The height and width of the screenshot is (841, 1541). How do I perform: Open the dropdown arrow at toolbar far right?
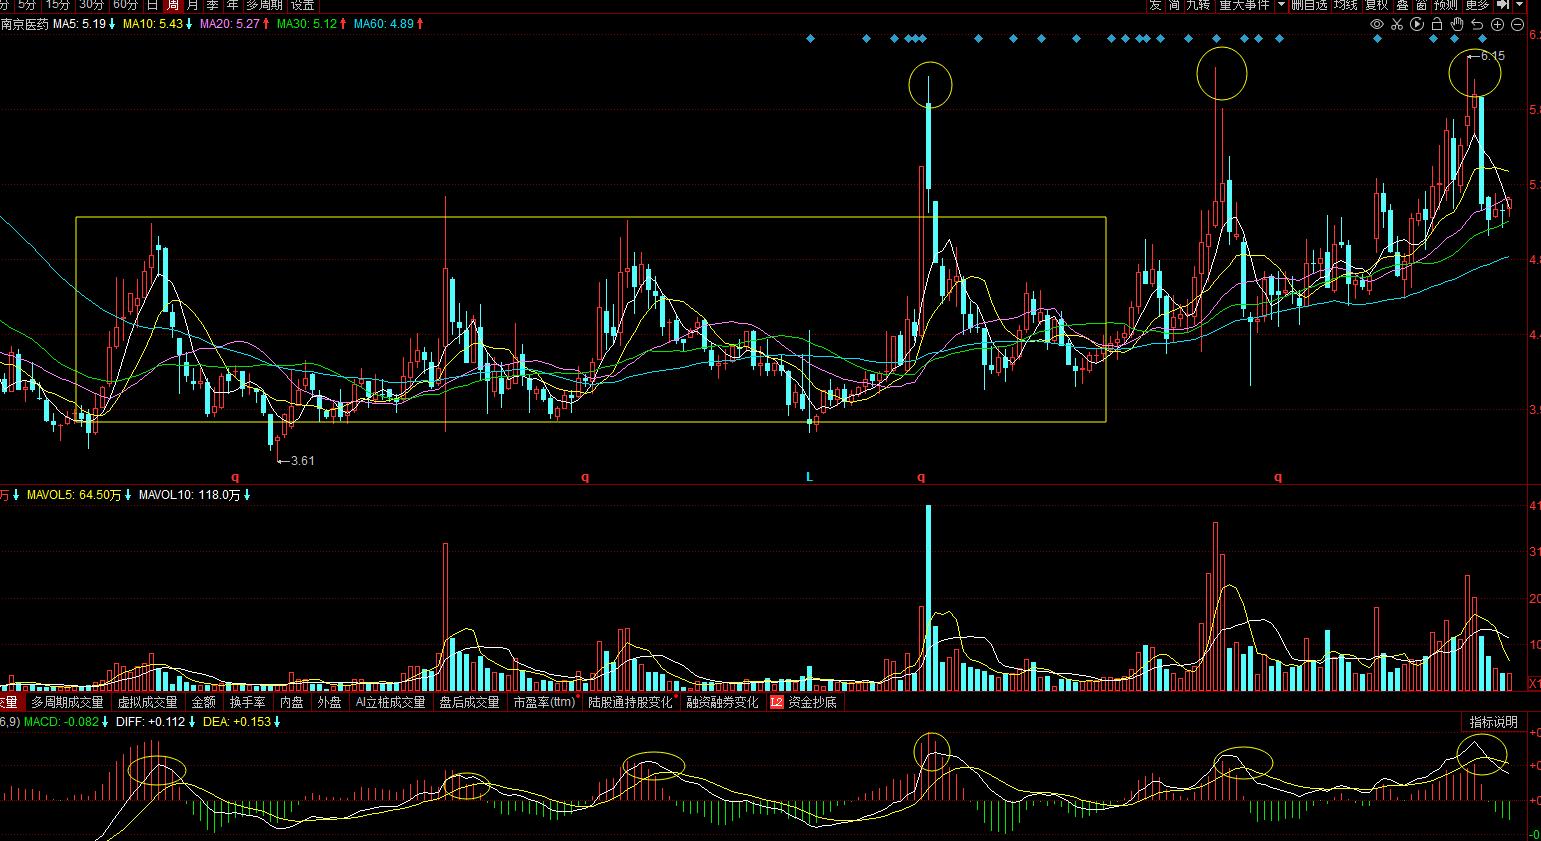click(x=1521, y=5)
